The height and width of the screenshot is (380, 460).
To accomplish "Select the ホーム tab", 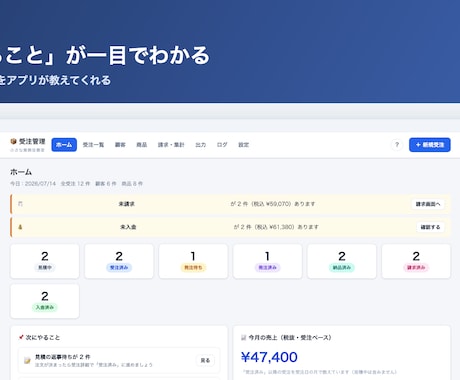I will click(64, 145).
